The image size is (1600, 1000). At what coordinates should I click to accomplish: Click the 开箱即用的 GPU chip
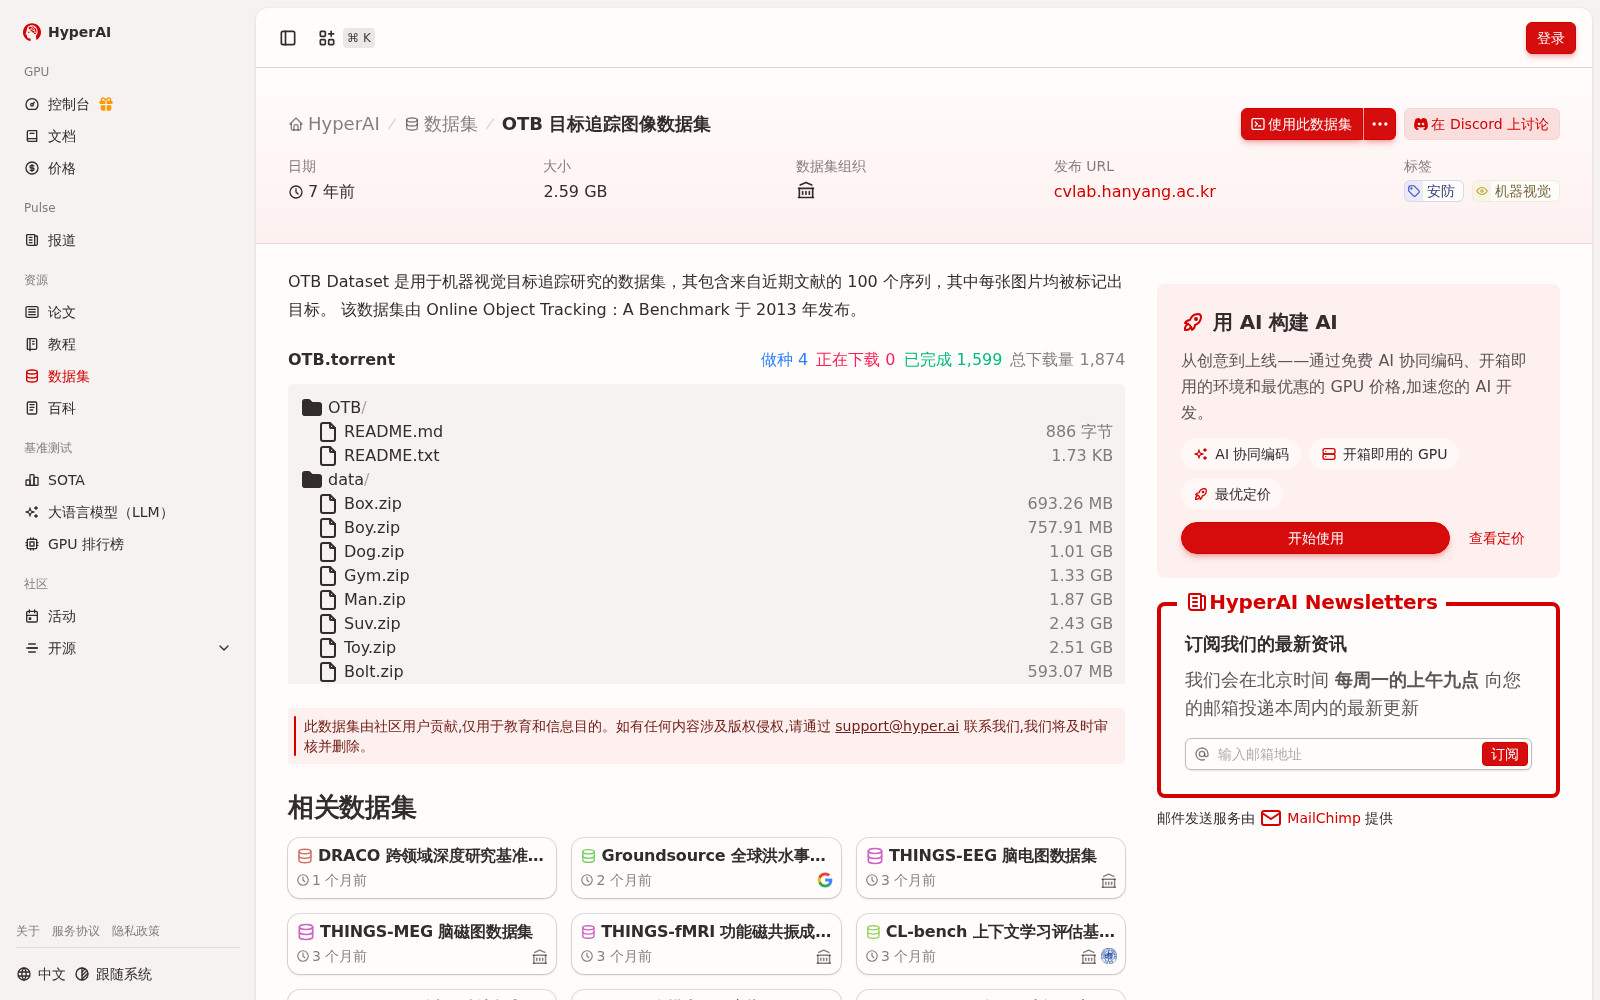(x=1384, y=454)
